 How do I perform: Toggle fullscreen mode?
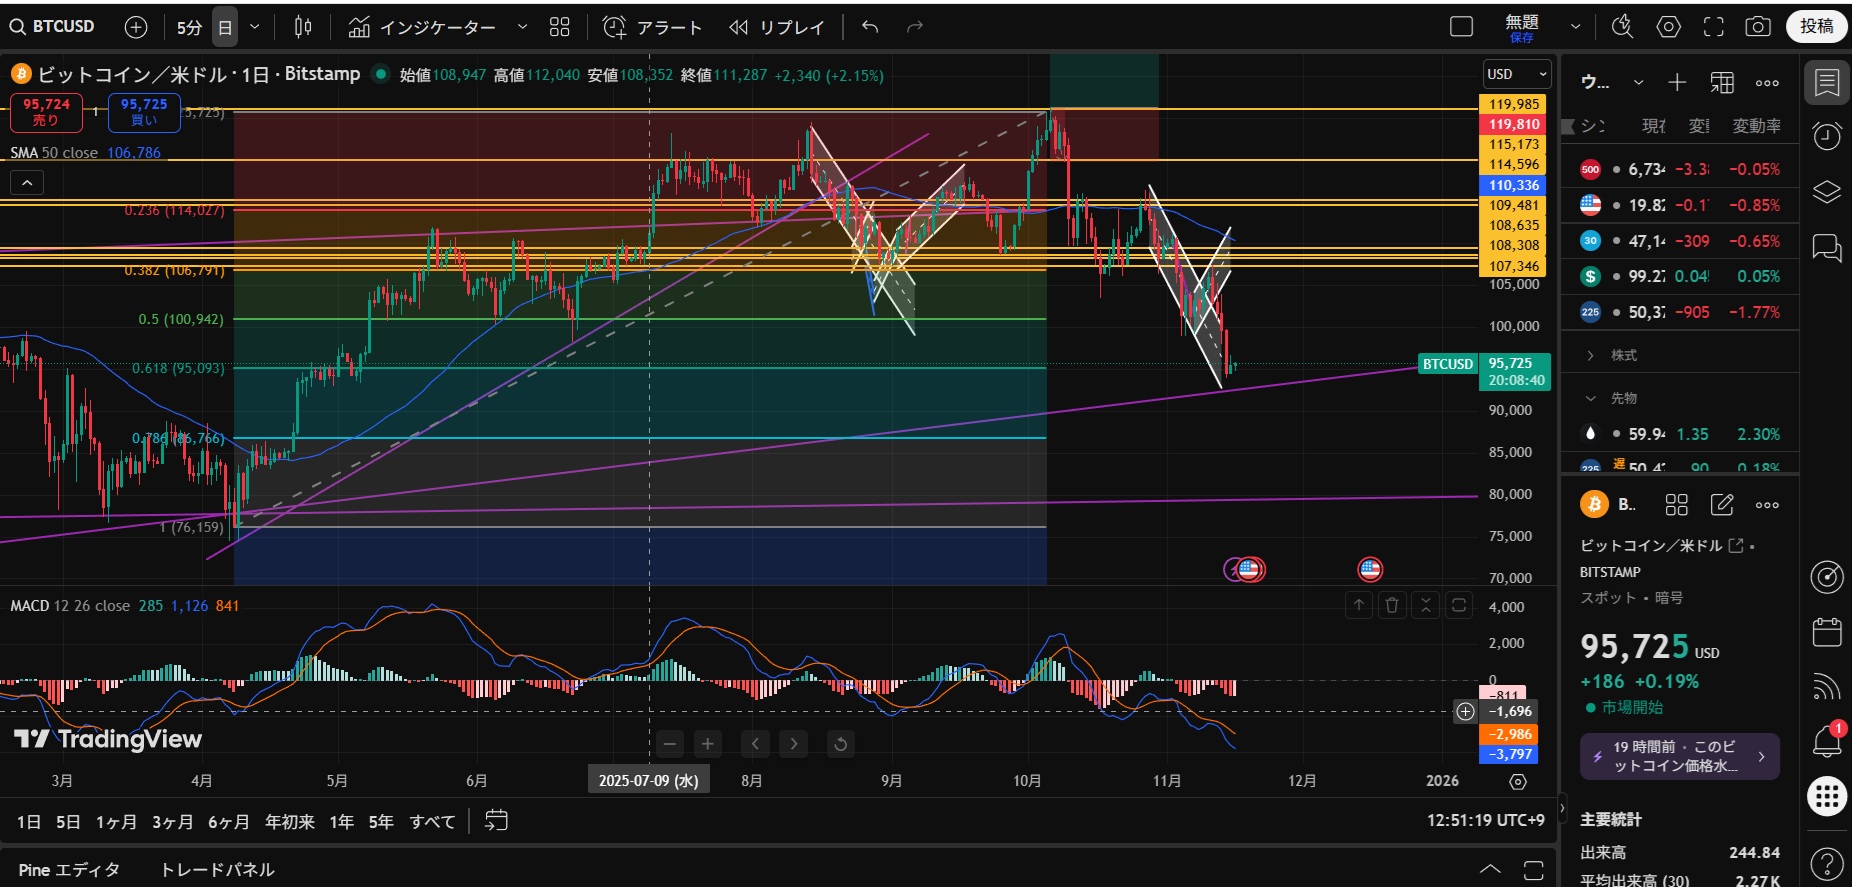(x=1713, y=27)
